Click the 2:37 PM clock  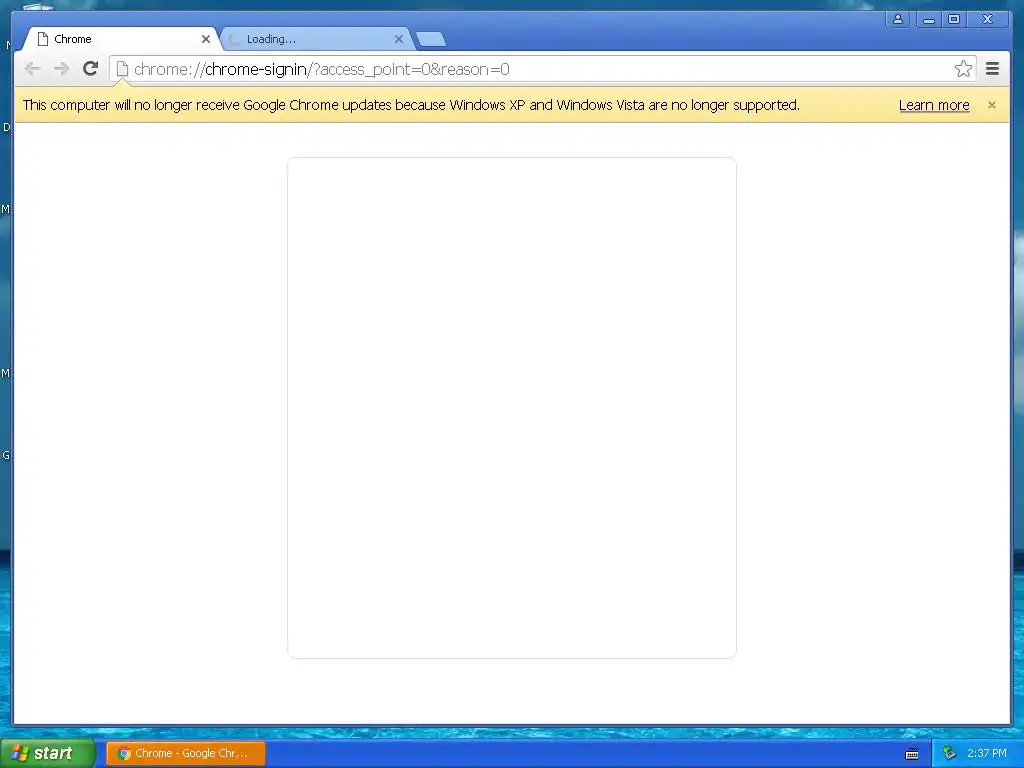point(987,753)
